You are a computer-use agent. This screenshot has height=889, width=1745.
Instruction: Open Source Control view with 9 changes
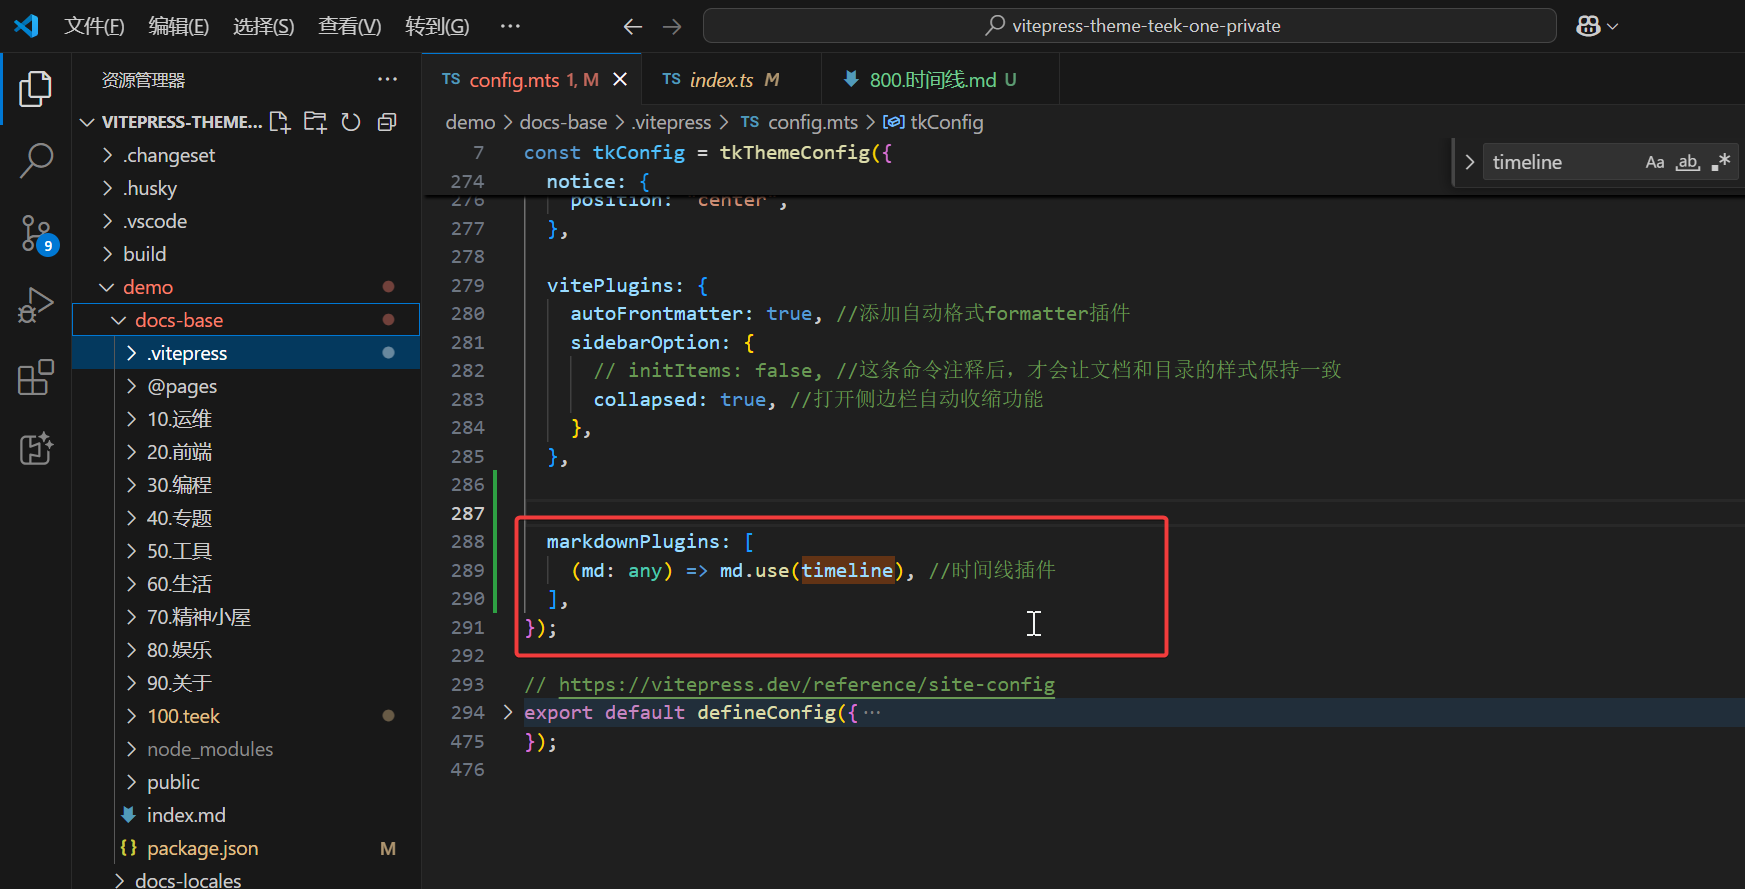[x=38, y=234]
